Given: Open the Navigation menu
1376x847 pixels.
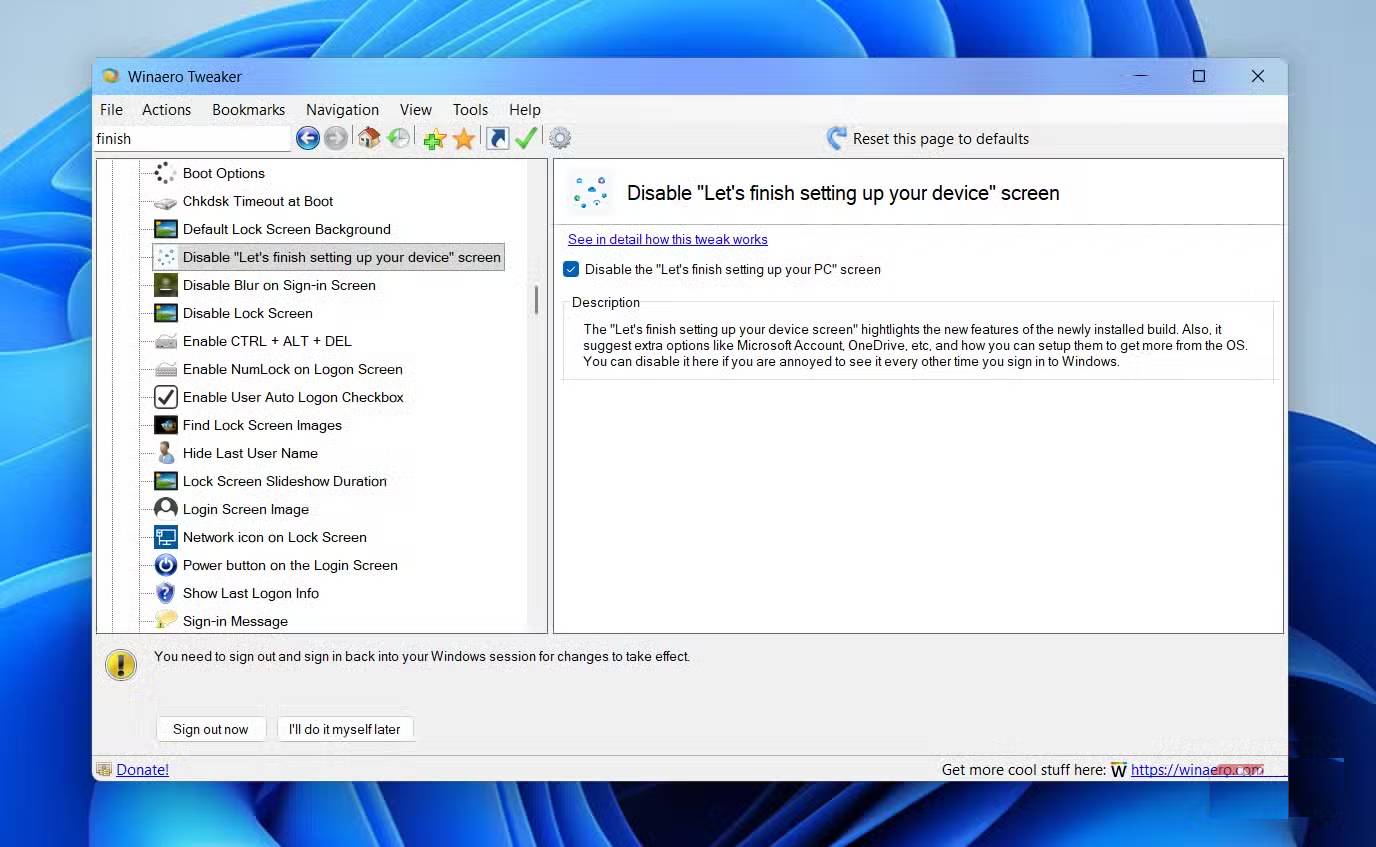Looking at the screenshot, I should pos(342,110).
